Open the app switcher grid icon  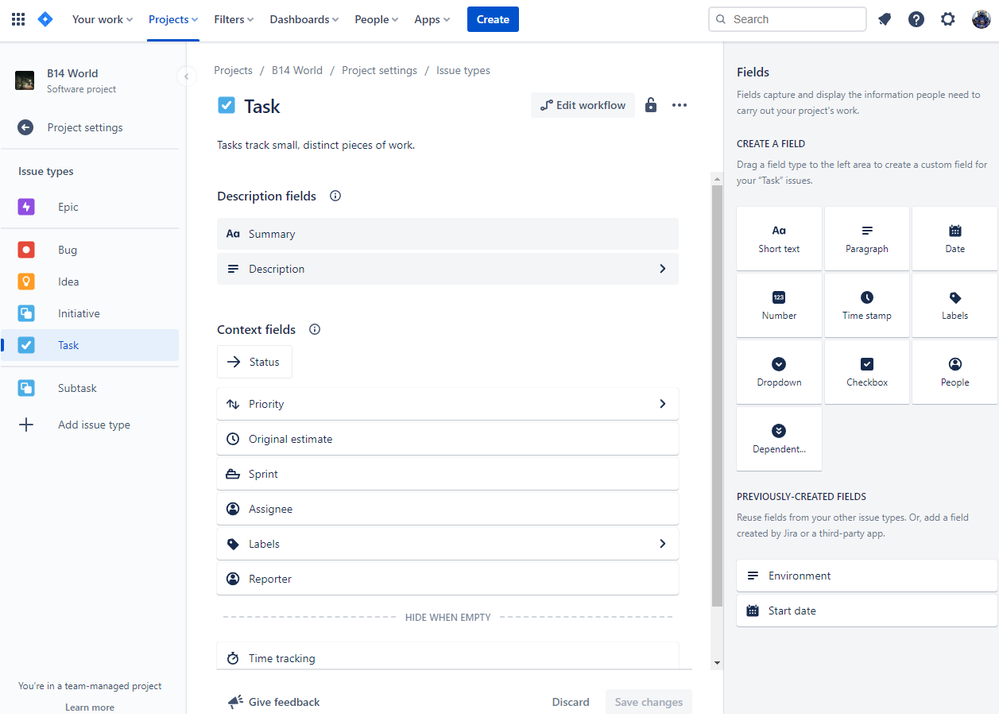pyautogui.click(x=18, y=19)
